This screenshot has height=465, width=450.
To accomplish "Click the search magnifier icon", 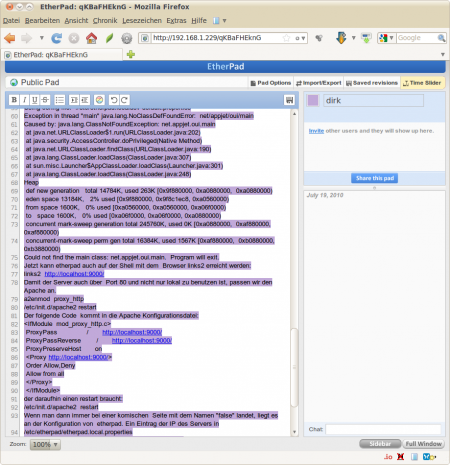I will click(441, 38).
